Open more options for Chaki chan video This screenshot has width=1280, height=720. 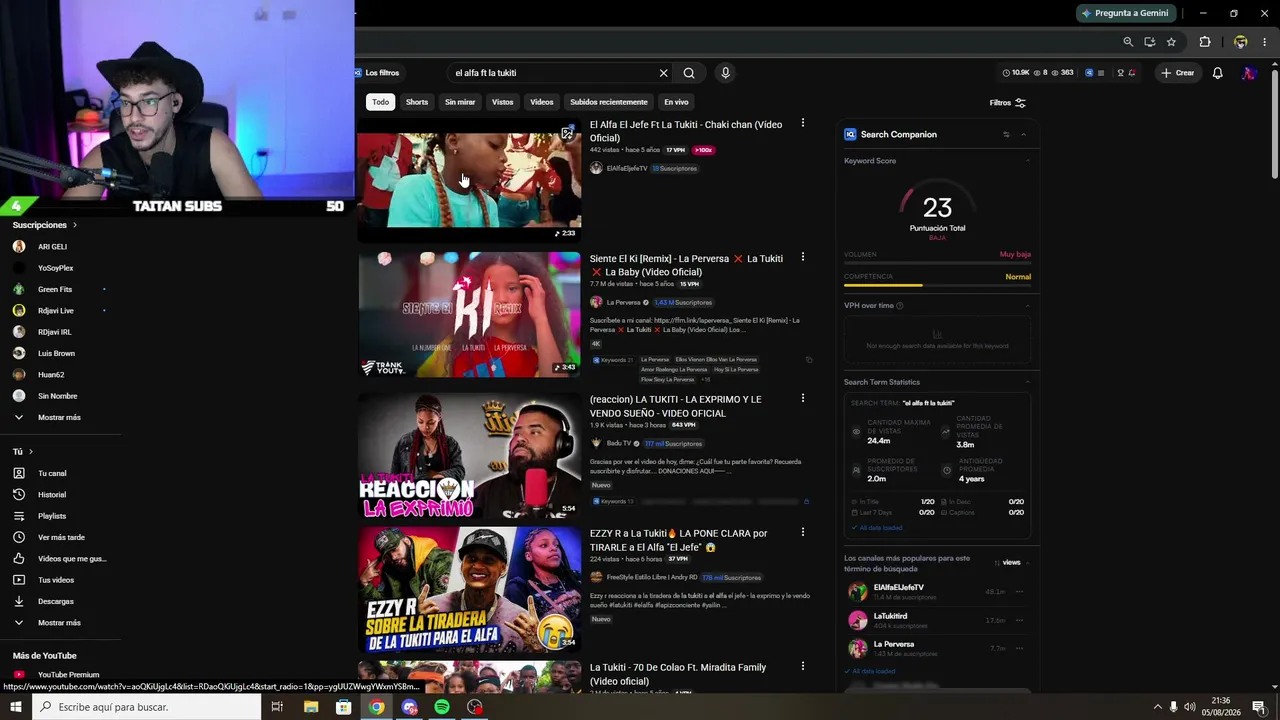(802, 123)
